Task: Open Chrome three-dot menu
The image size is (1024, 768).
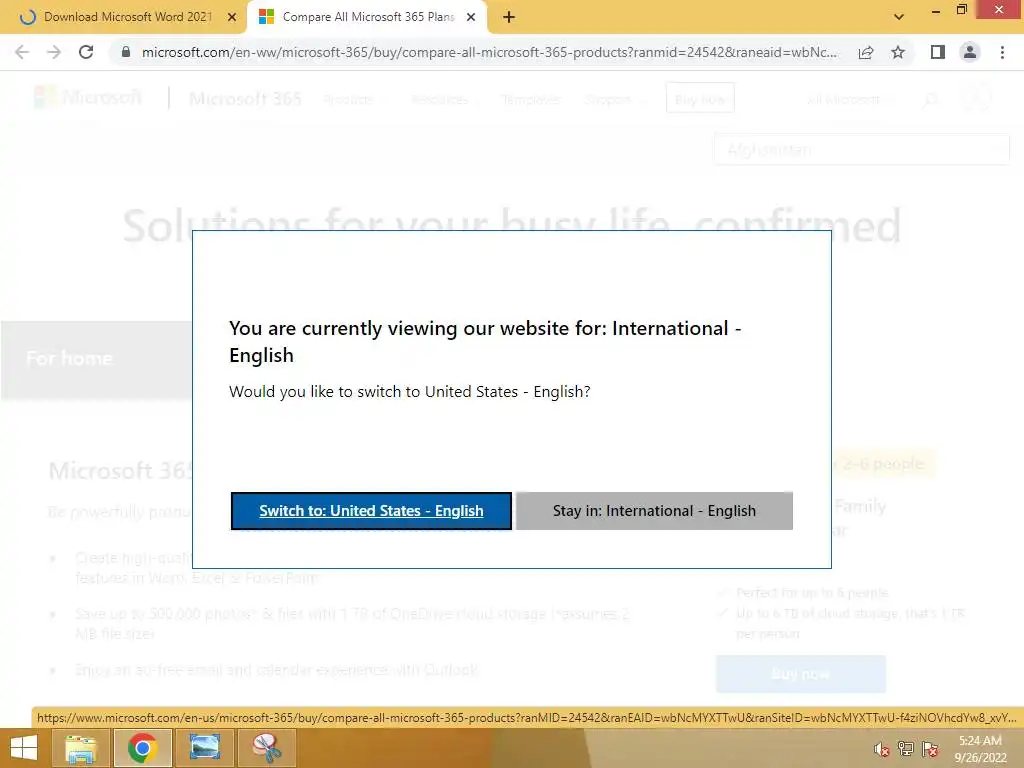Action: point(1002,52)
